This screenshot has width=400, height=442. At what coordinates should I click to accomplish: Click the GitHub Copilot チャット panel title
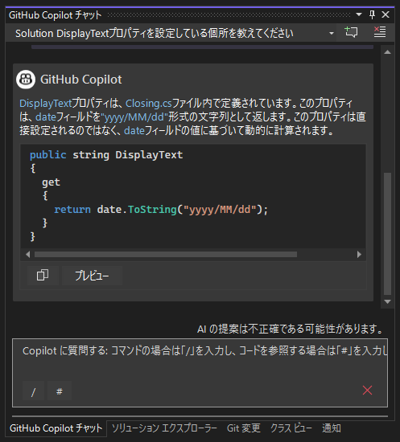click(55, 15)
